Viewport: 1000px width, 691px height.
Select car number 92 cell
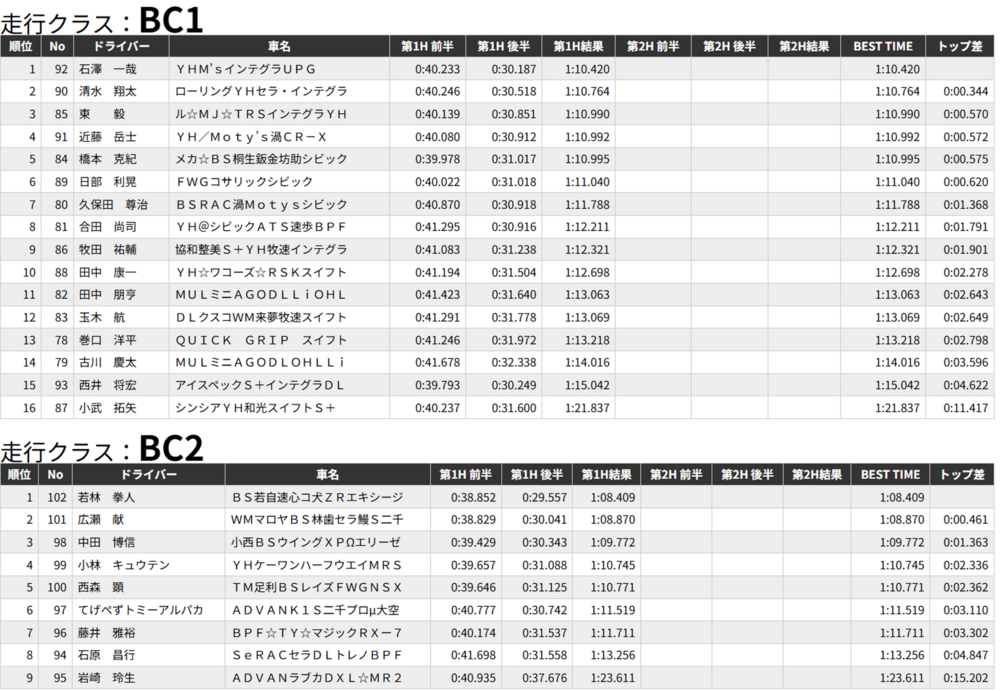pos(60,69)
